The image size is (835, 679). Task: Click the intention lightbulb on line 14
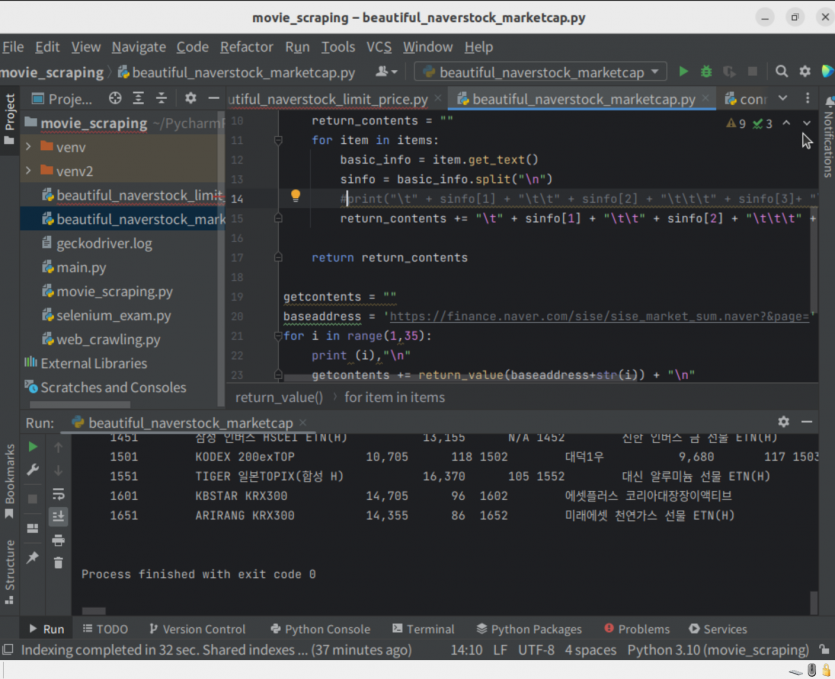(296, 196)
